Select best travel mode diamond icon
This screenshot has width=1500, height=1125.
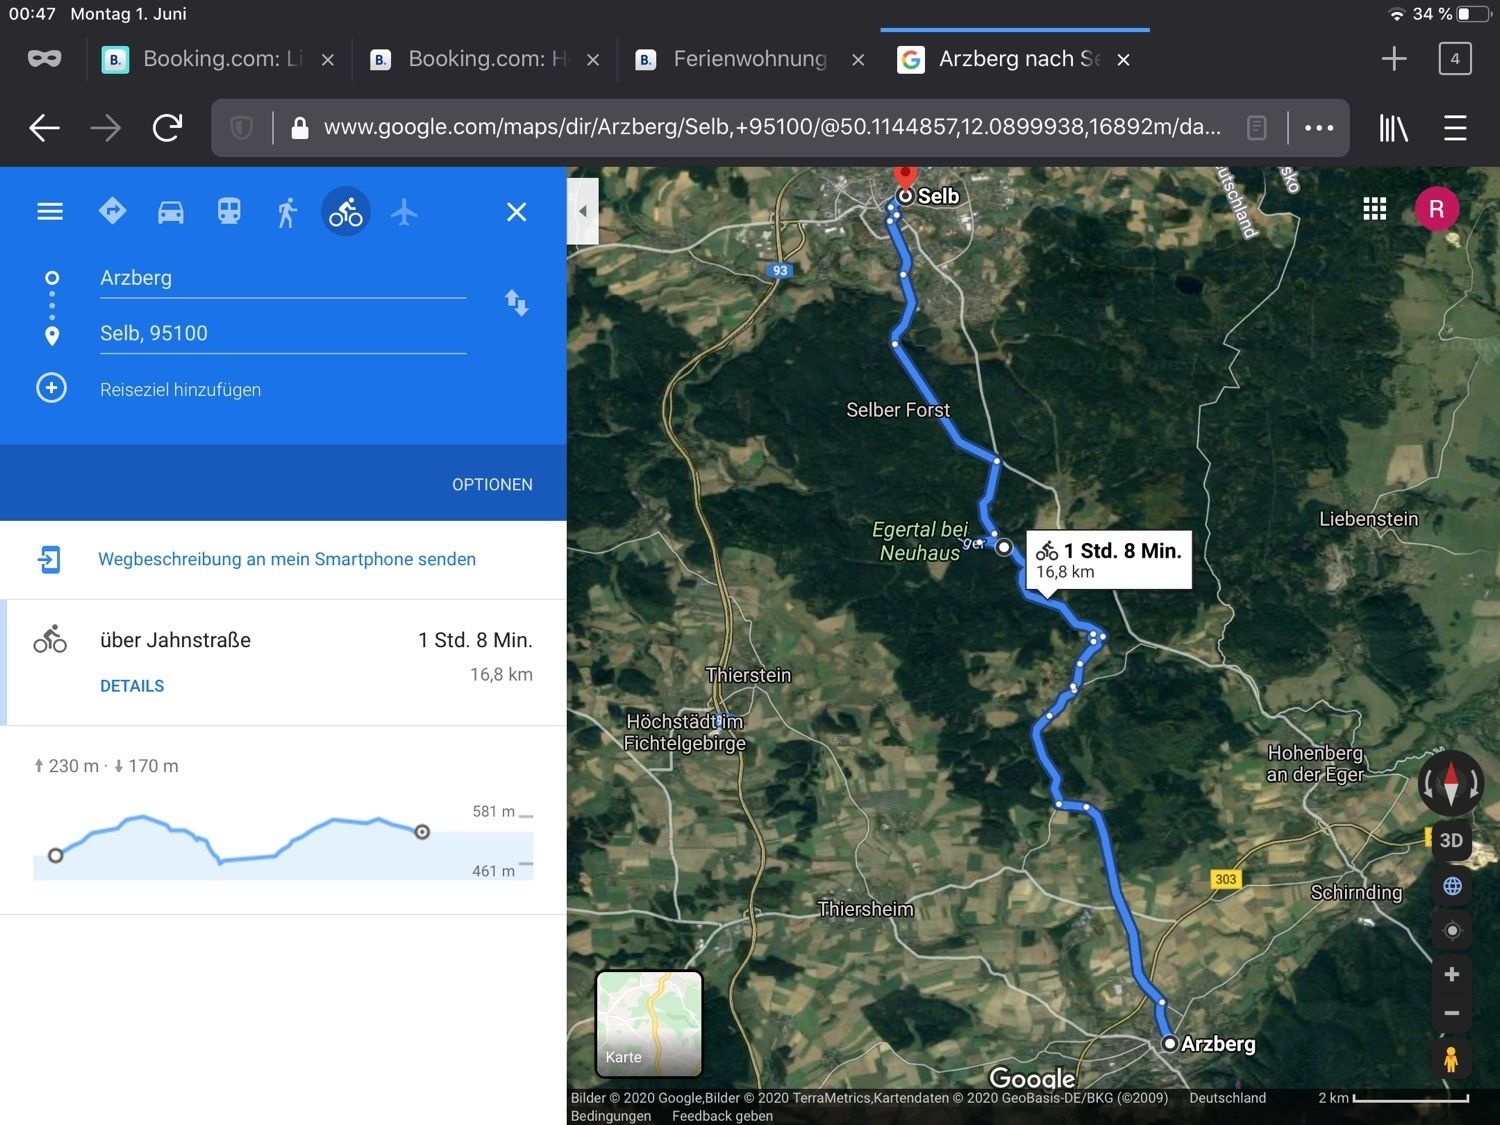[112, 211]
